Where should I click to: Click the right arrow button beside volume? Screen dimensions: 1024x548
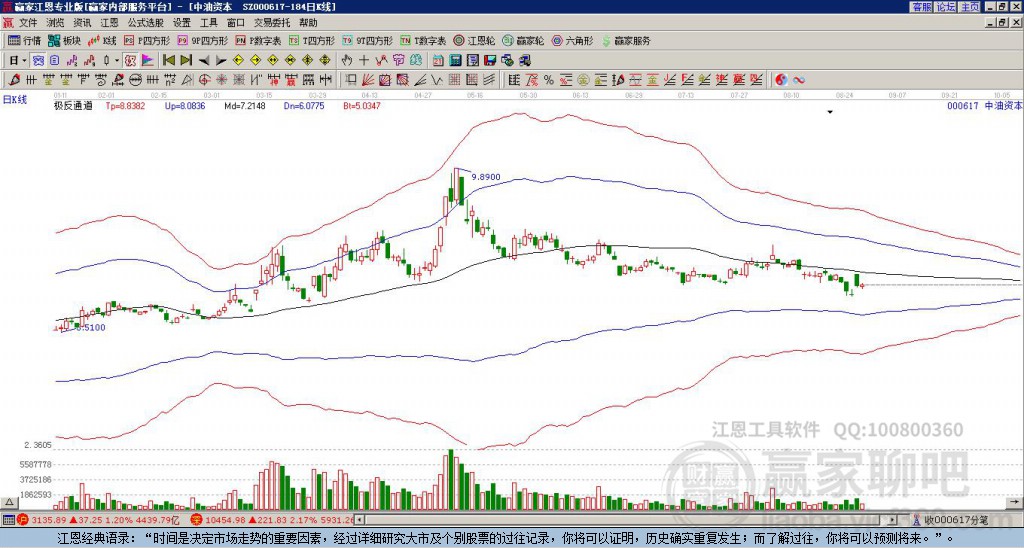tap(1016, 502)
